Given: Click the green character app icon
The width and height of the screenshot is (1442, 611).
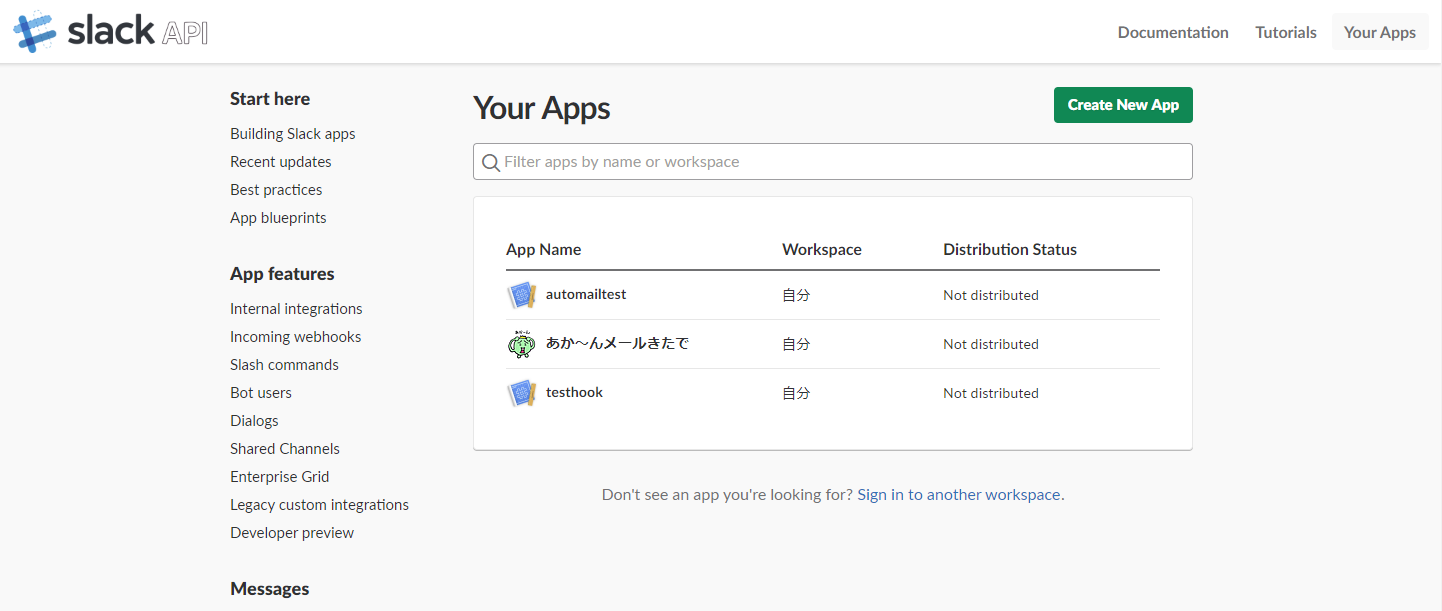Looking at the screenshot, I should [x=522, y=344].
